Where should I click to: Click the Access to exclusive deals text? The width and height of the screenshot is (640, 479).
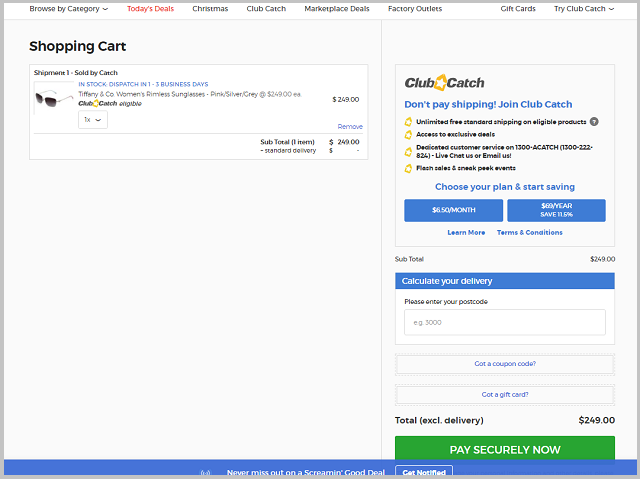click(x=456, y=134)
